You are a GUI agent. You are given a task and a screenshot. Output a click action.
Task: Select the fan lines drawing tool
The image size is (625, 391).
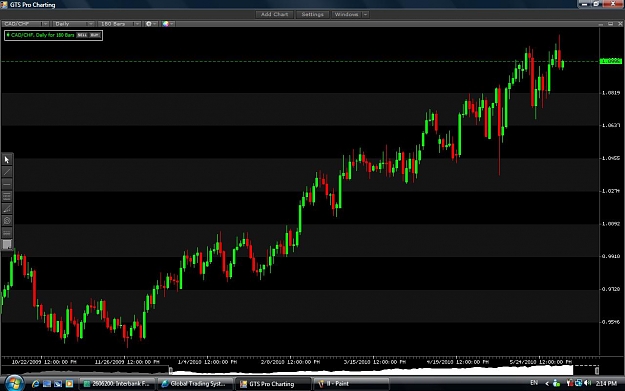7,208
